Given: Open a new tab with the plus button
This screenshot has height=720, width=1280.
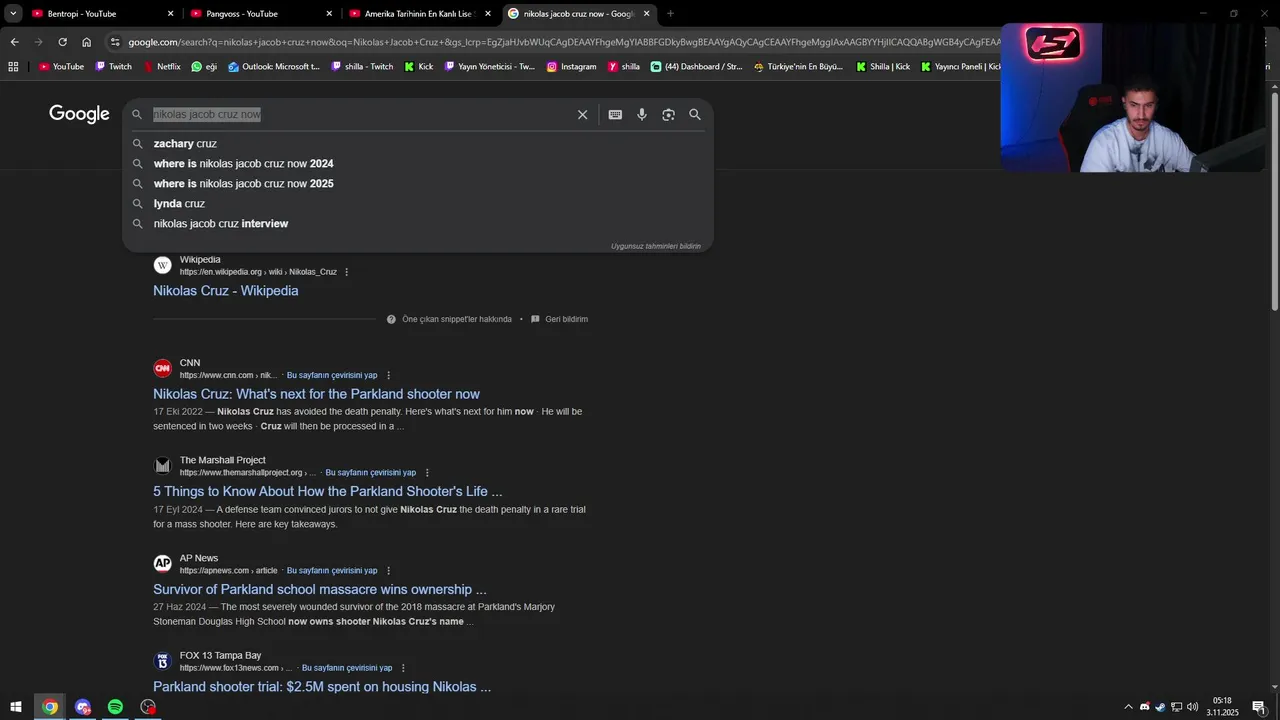Looking at the screenshot, I should pyautogui.click(x=670, y=14).
